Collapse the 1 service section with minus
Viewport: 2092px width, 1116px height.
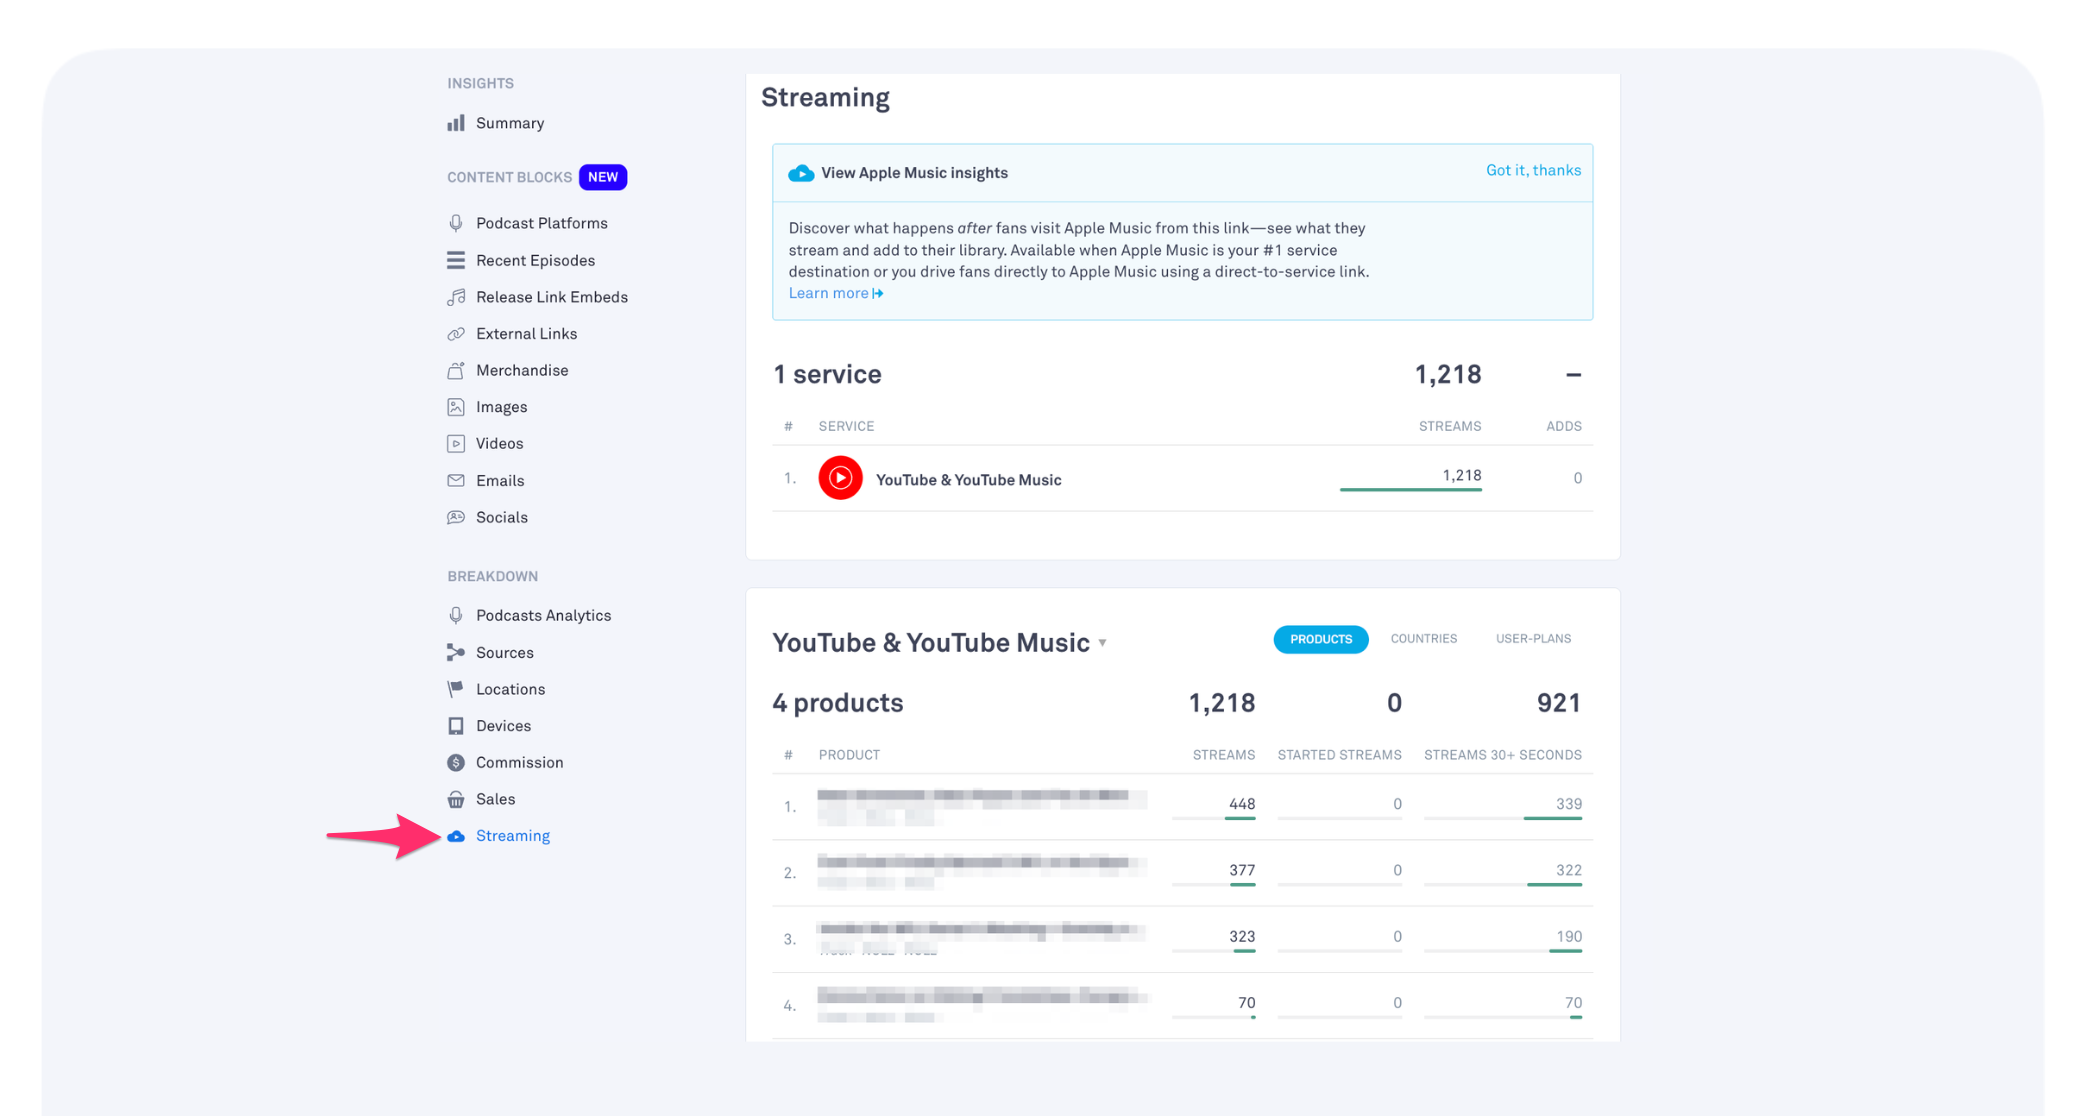point(1573,375)
